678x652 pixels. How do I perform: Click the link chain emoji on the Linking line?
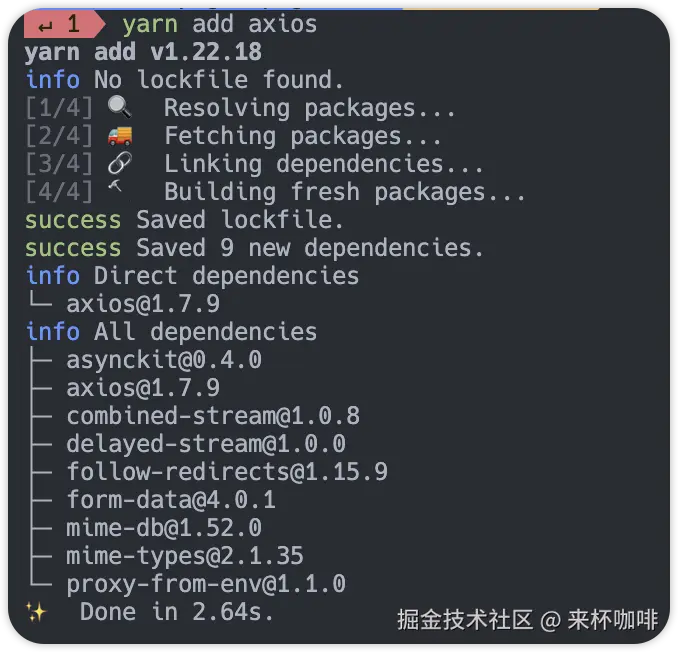coord(119,163)
